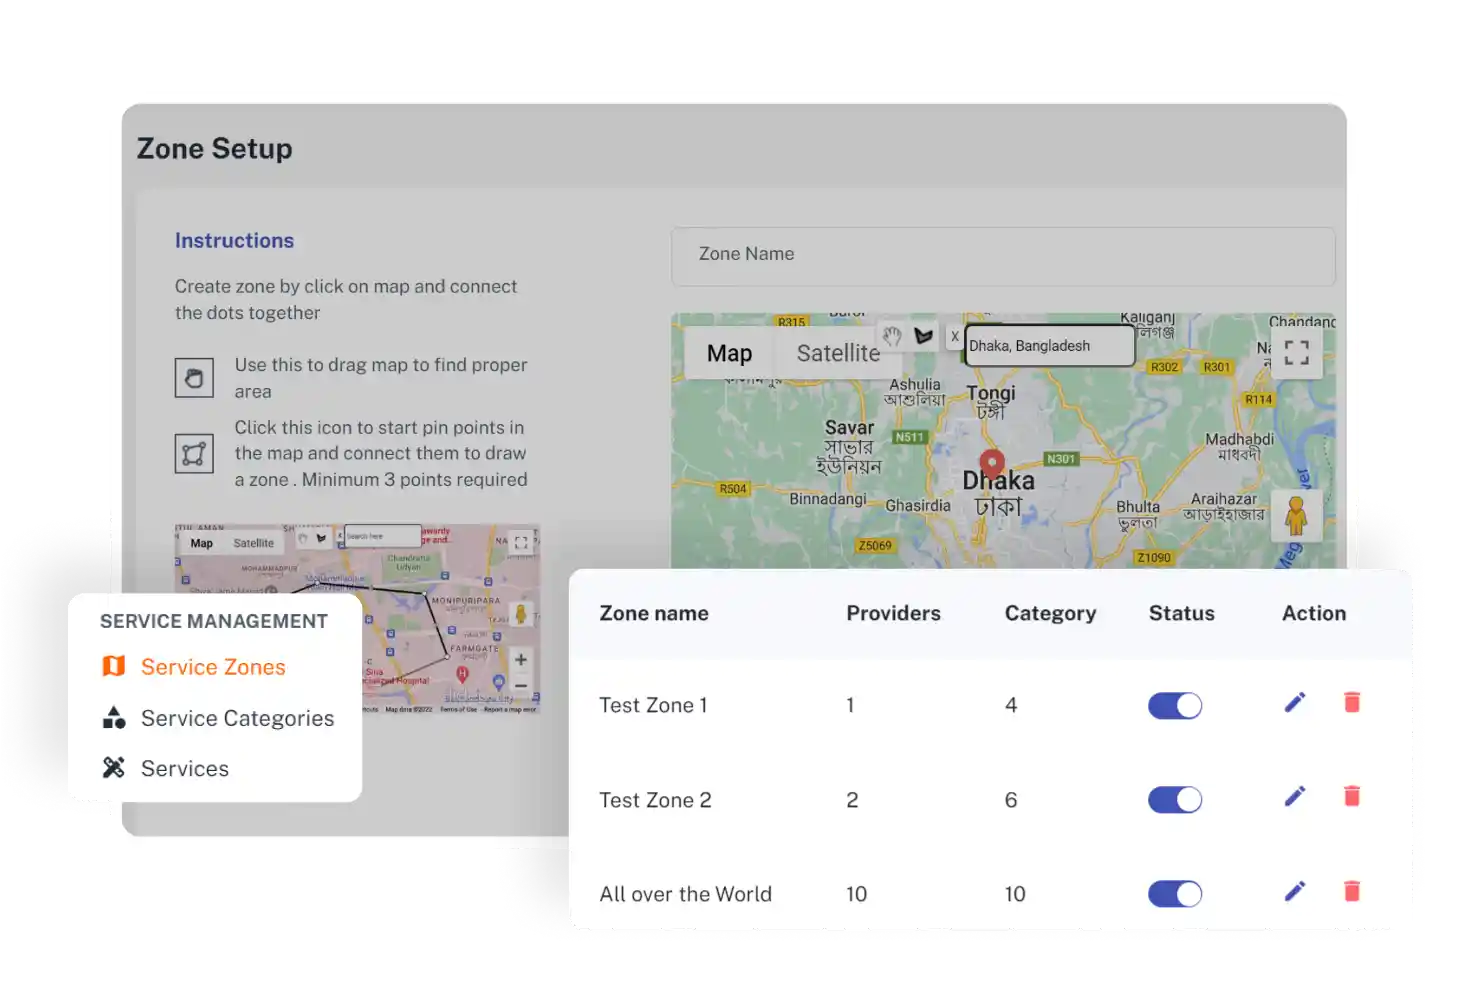This screenshot has width=1468, height=993.
Task: Click Tongi label on the large map
Action: coord(990,393)
